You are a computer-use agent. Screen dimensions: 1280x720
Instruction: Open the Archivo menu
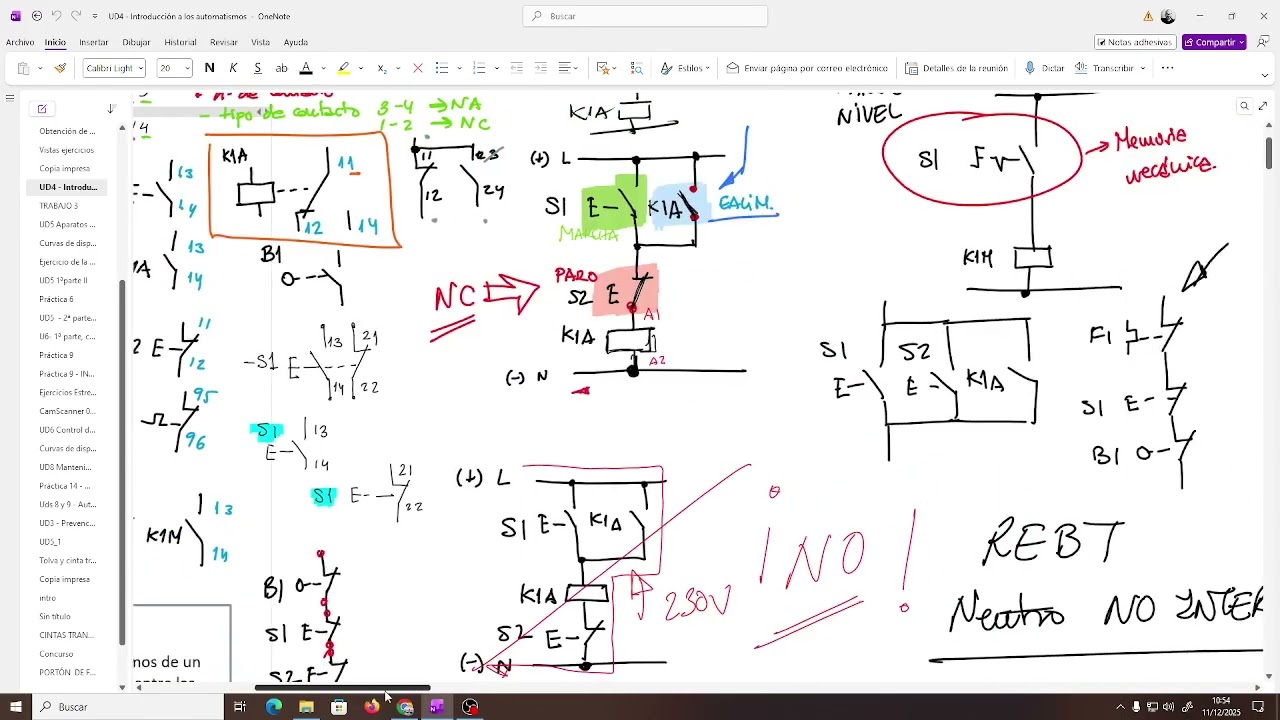pyautogui.click(x=20, y=42)
